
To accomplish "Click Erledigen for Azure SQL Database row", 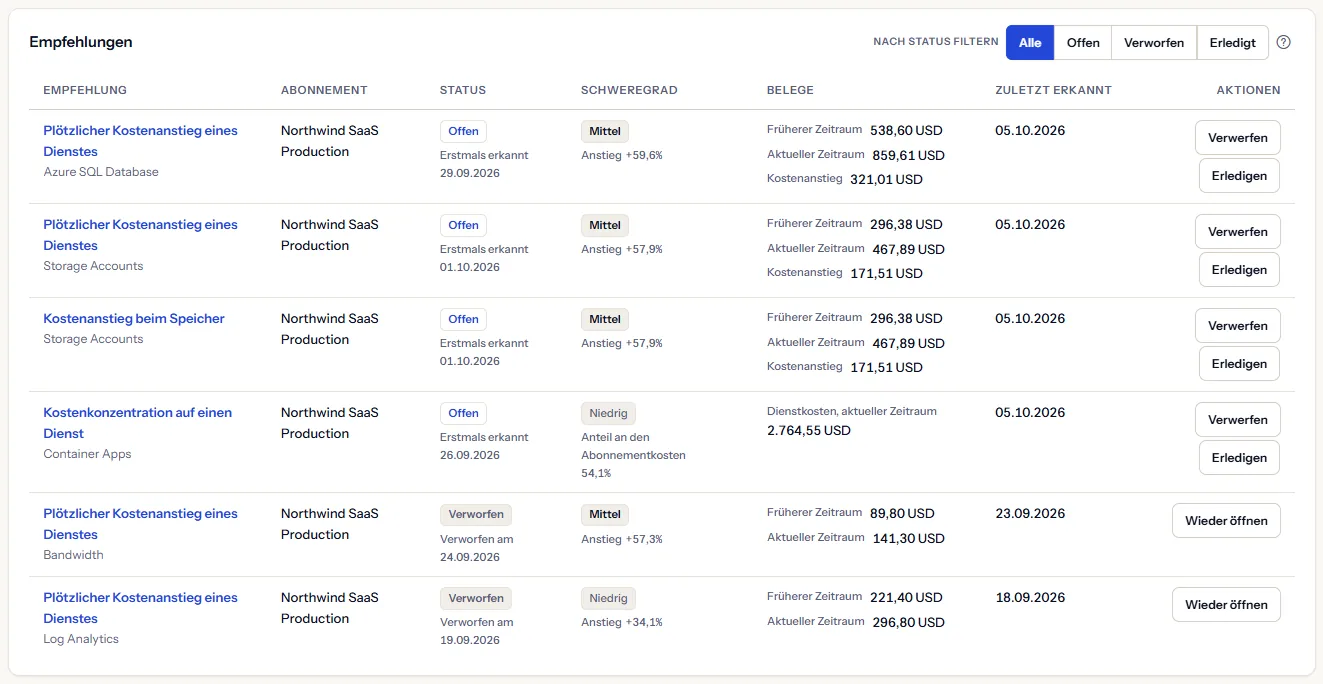I will coord(1239,176).
